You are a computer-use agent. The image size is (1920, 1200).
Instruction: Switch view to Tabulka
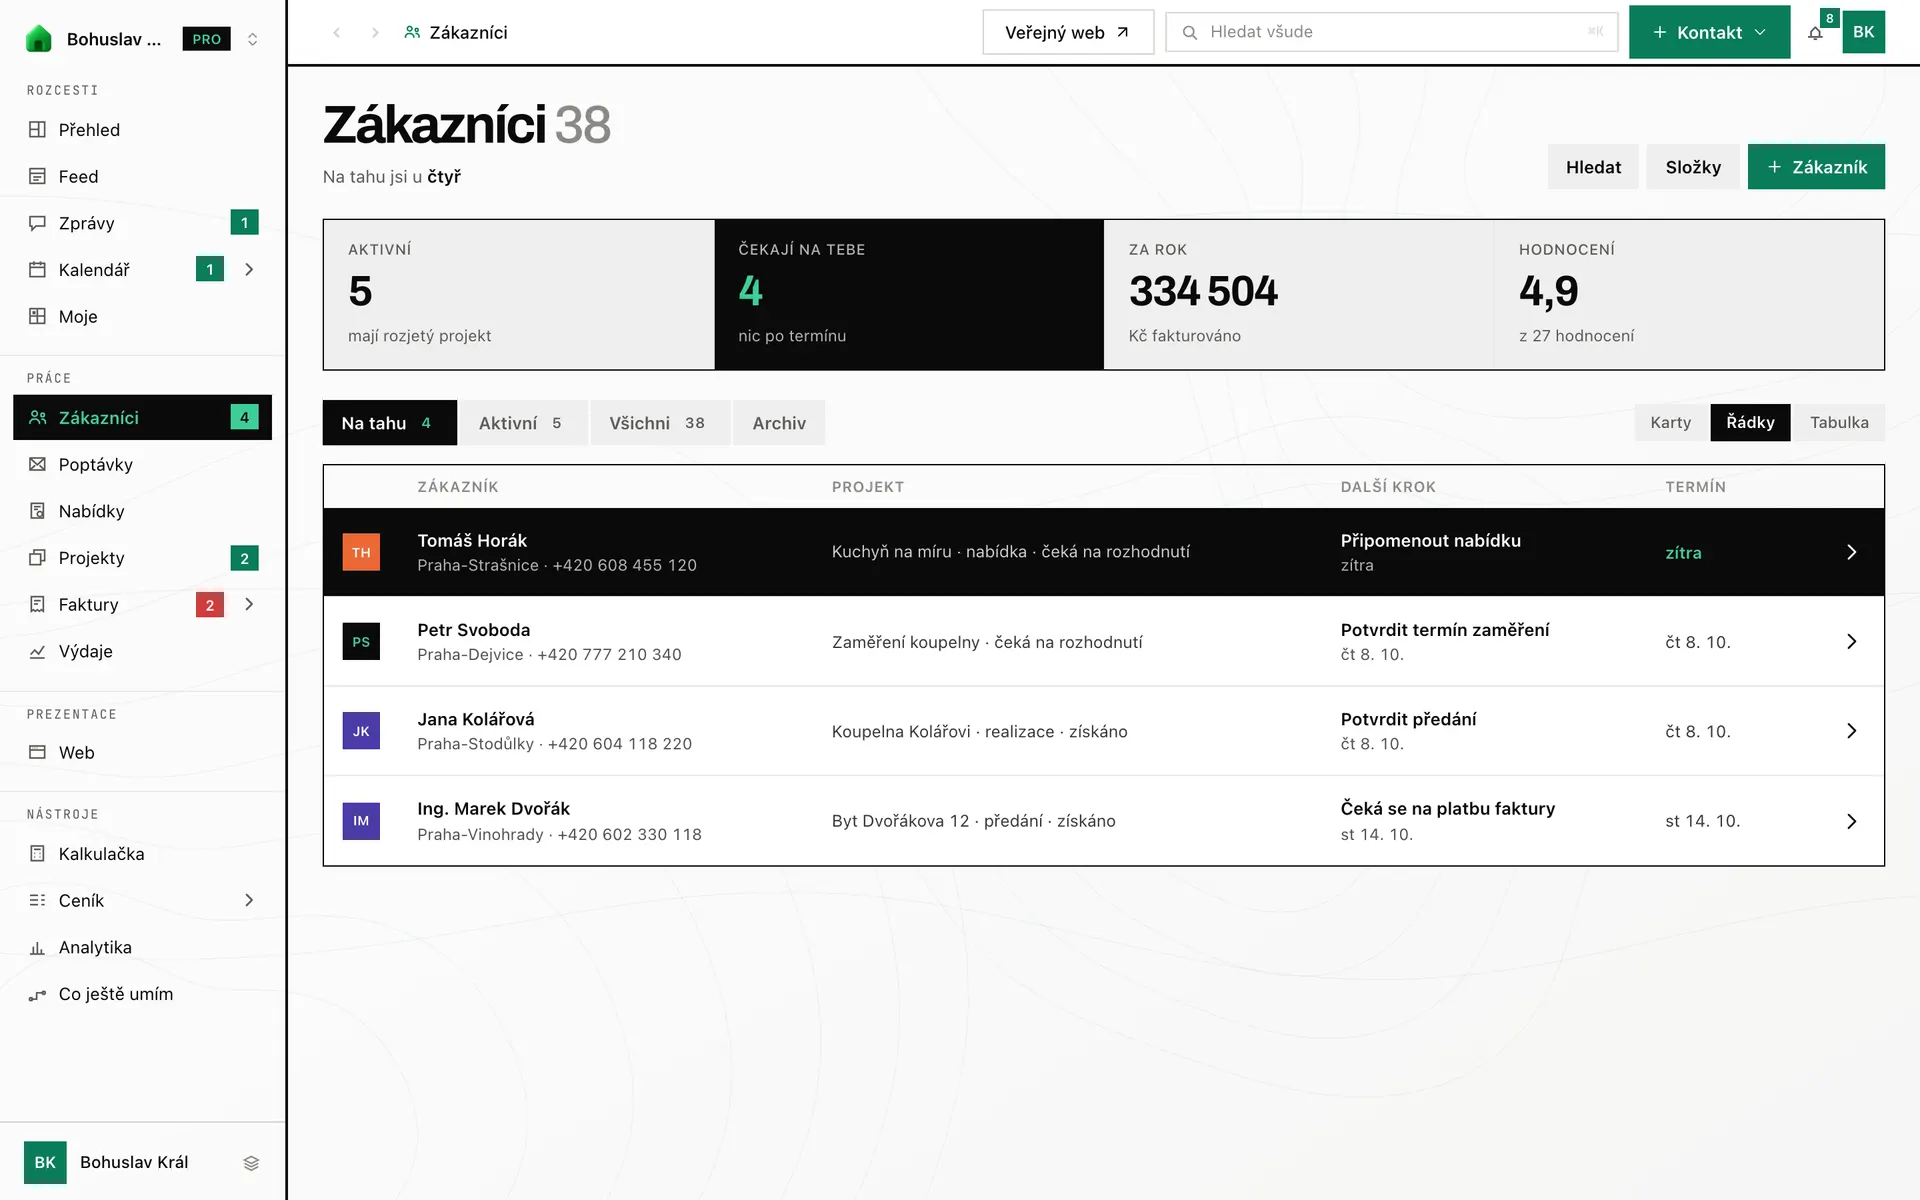point(1839,423)
